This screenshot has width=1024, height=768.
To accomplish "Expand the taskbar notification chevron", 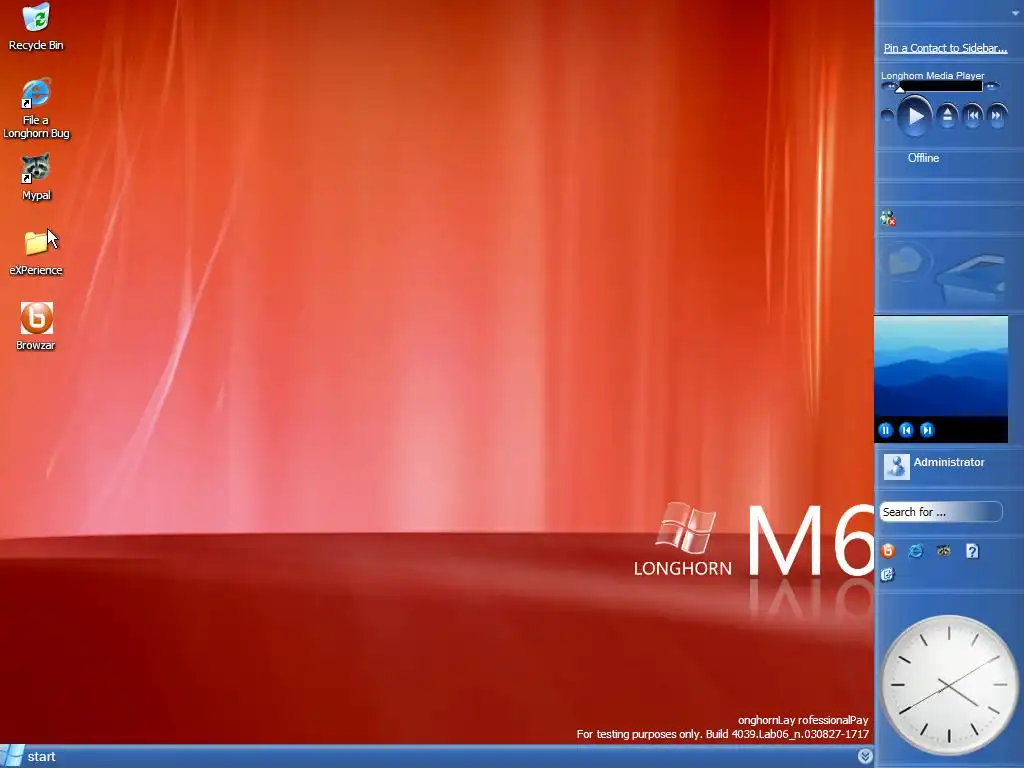I will (x=865, y=756).
